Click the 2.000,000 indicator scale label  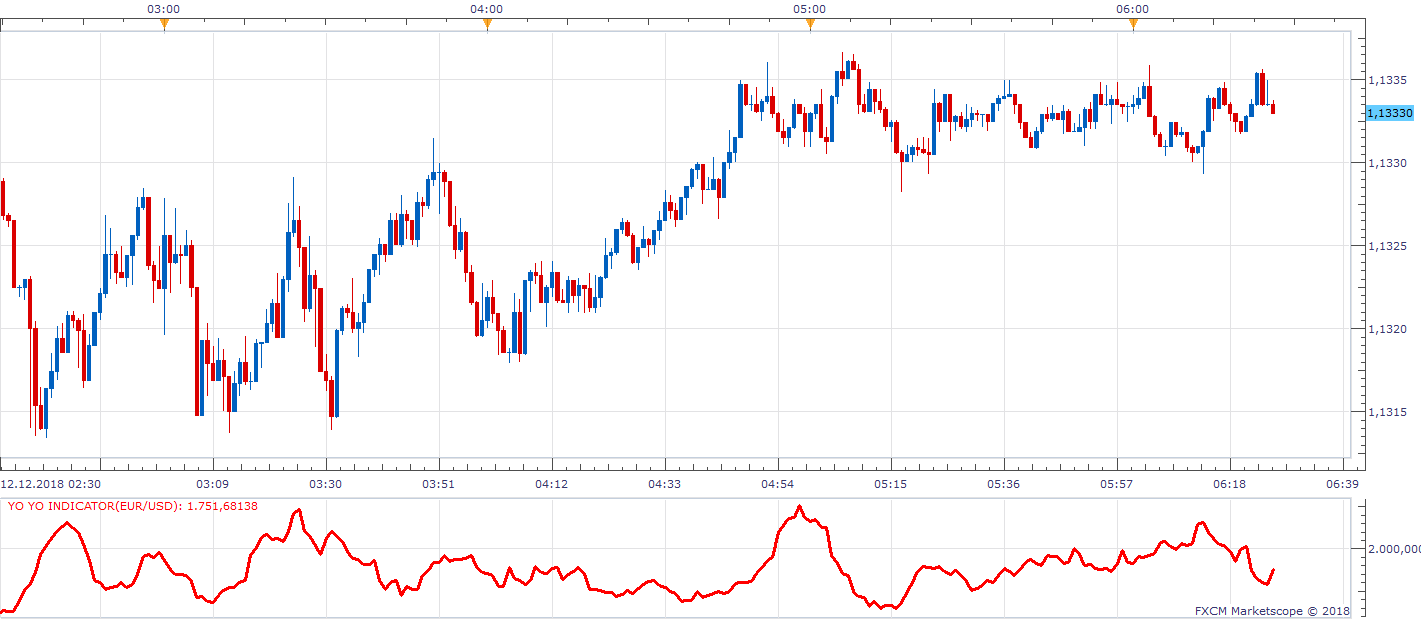[1394, 548]
